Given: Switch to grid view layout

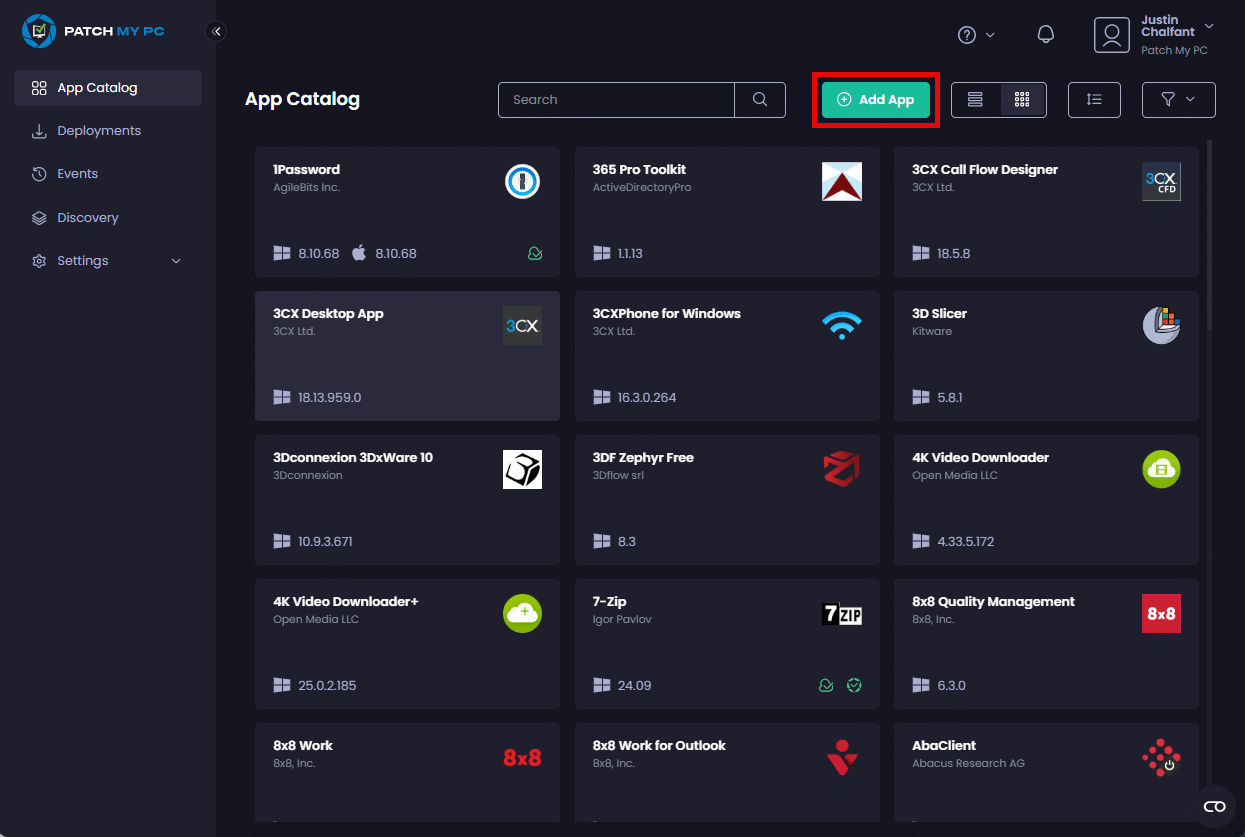Looking at the screenshot, I should coord(1022,100).
